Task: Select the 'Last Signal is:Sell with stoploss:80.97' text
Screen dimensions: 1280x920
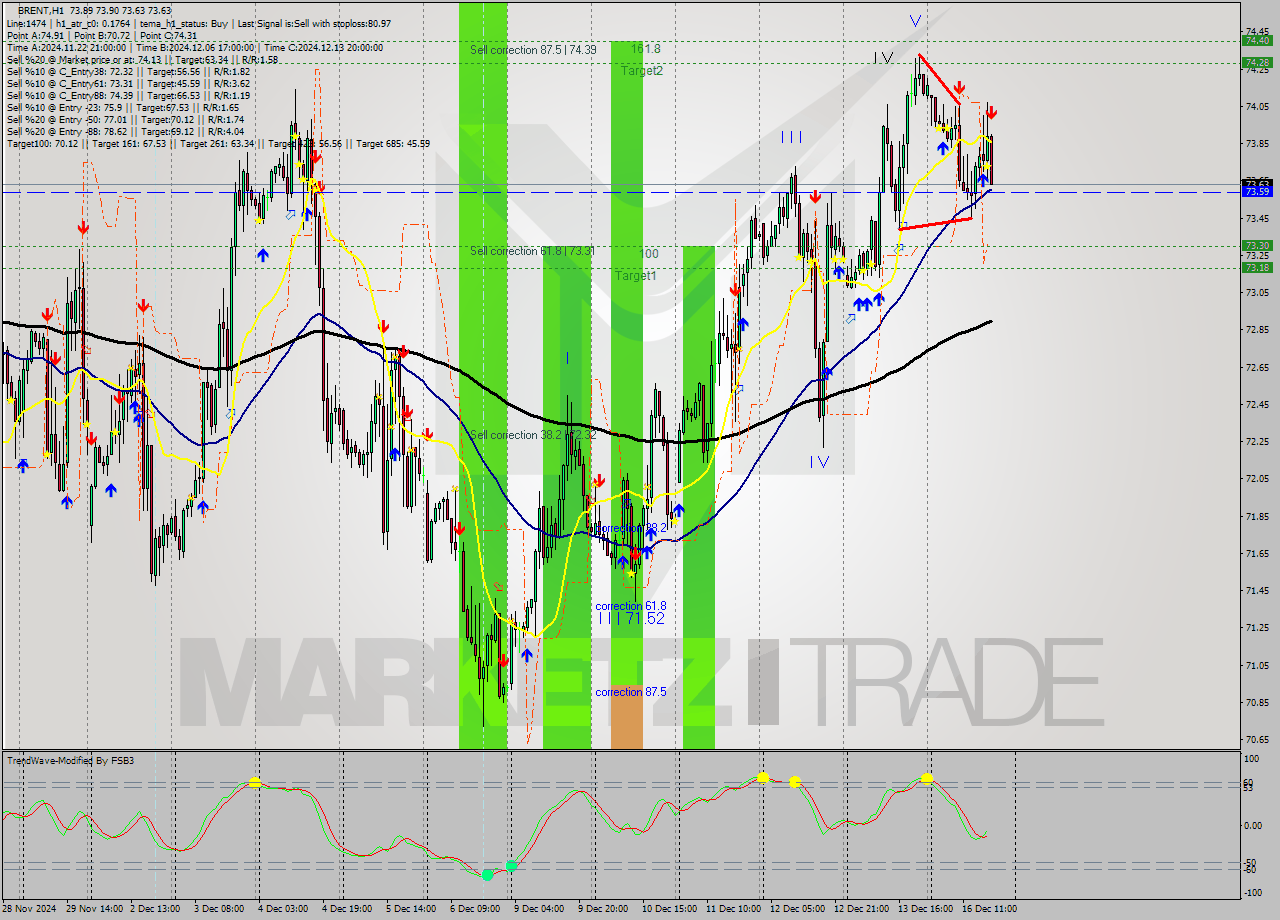Action: (x=314, y=23)
